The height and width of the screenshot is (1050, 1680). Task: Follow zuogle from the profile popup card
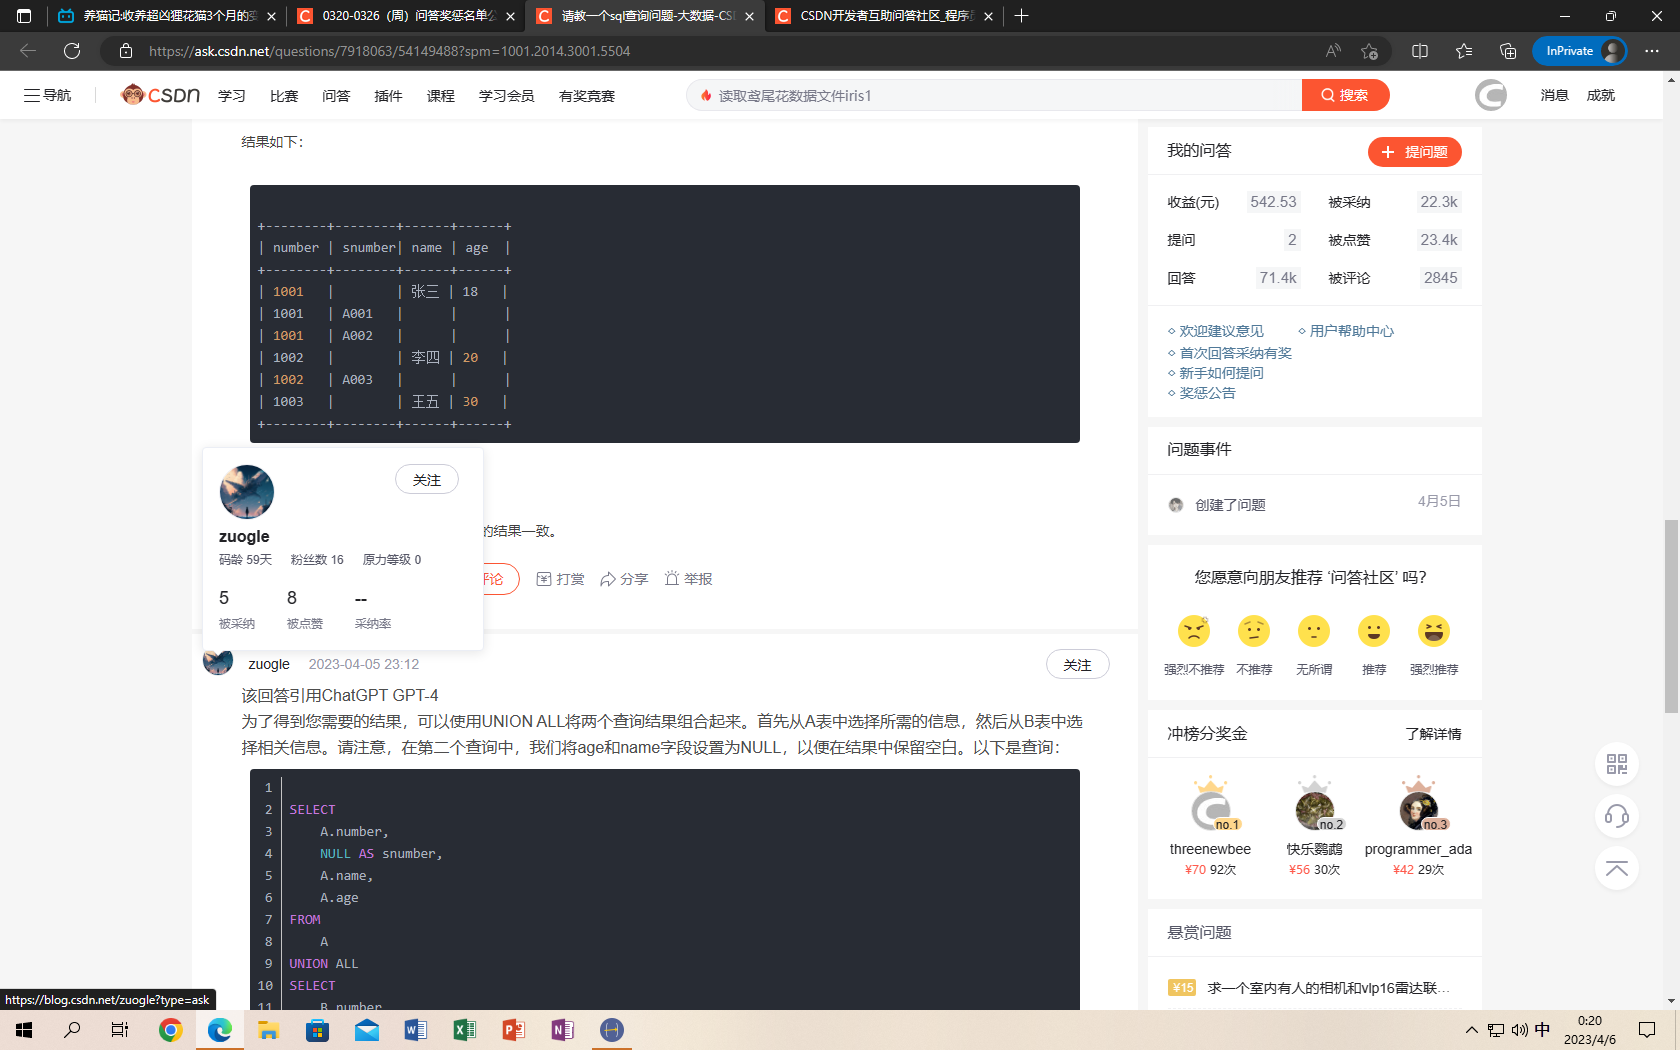pyautogui.click(x=427, y=480)
